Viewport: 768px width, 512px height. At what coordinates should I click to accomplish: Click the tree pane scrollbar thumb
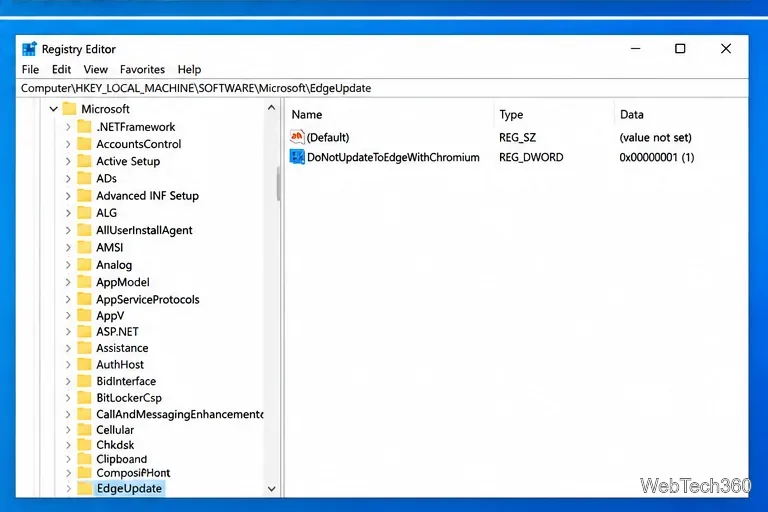pos(278,184)
